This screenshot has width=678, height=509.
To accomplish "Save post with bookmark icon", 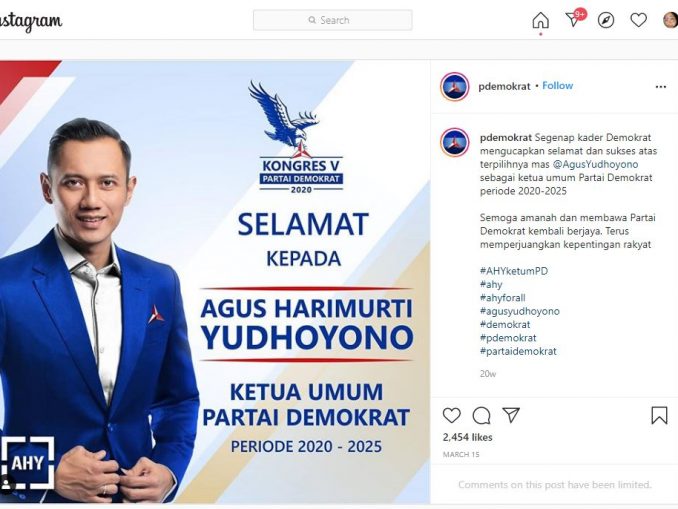I will pos(659,415).
